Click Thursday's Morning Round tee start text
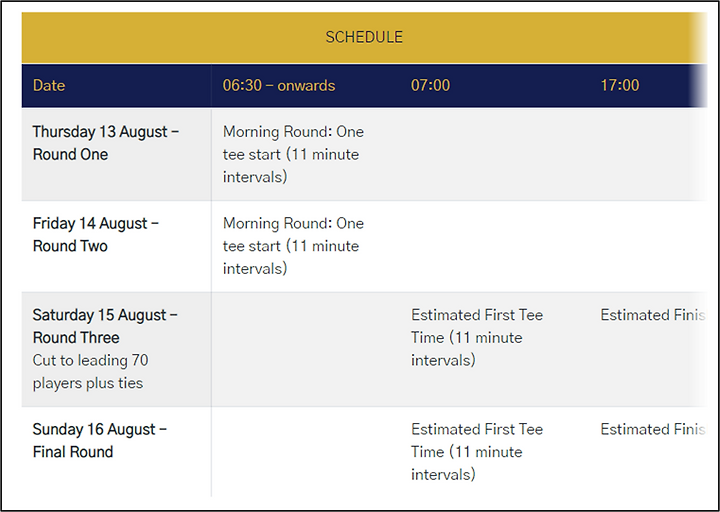Image resolution: width=720 pixels, height=512 pixels. [x=293, y=154]
